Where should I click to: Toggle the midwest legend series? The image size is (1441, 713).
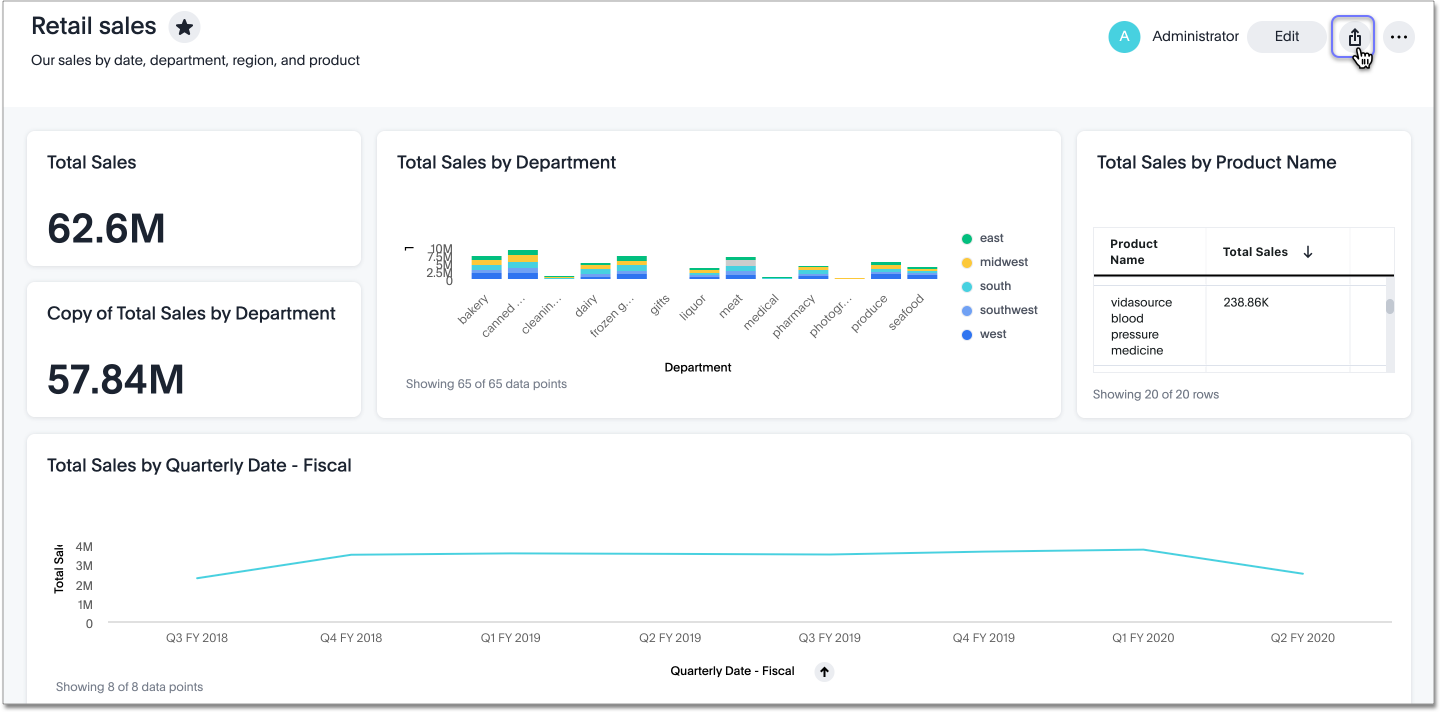pyautogui.click(x=1003, y=262)
